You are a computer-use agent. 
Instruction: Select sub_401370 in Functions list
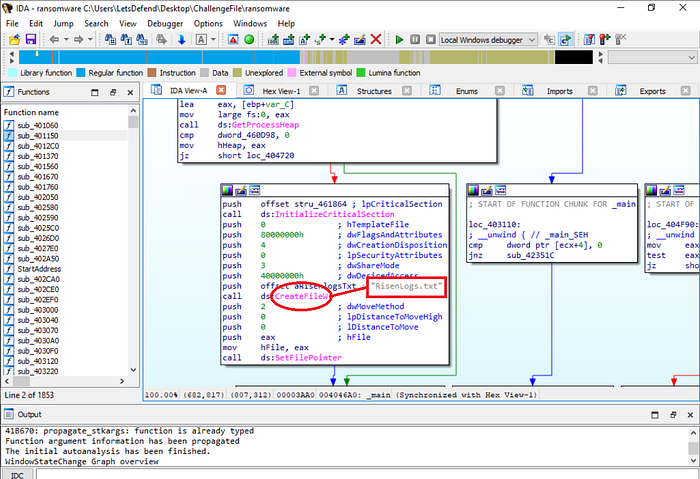(x=38, y=156)
